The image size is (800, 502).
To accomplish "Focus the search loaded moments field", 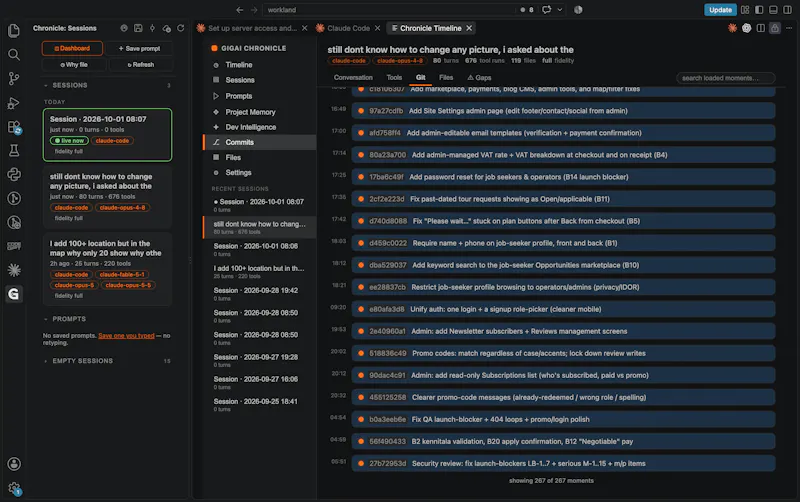I will point(726,78).
